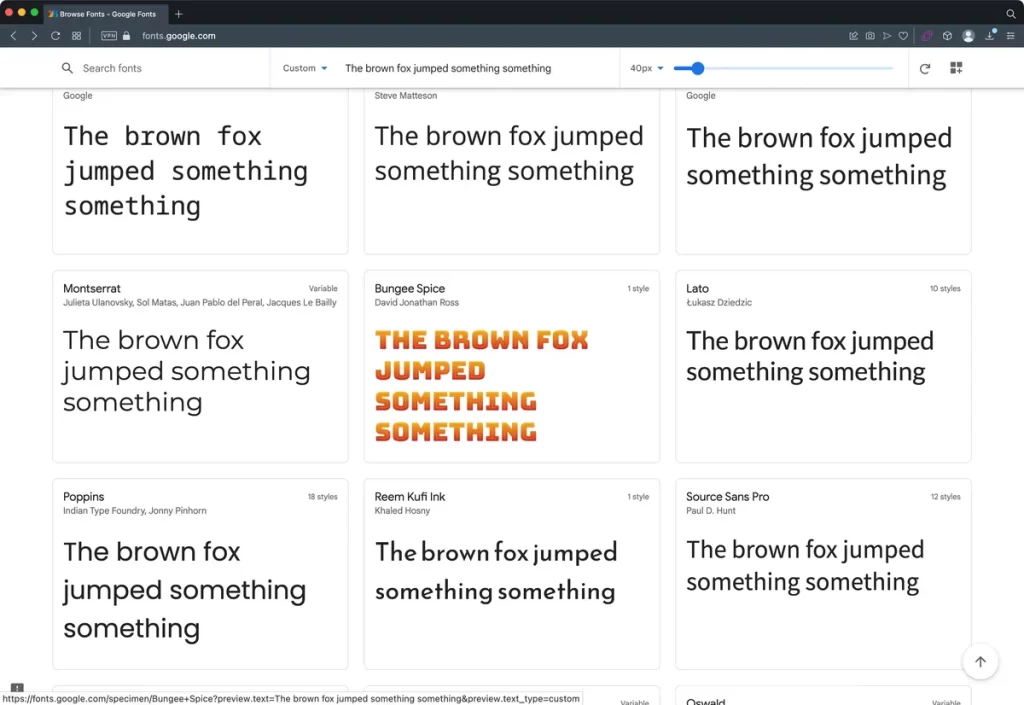This screenshot has height=705, width=1024.
Task: Click the Montserrat preview sample text
Action: click(x=186, y=371)
